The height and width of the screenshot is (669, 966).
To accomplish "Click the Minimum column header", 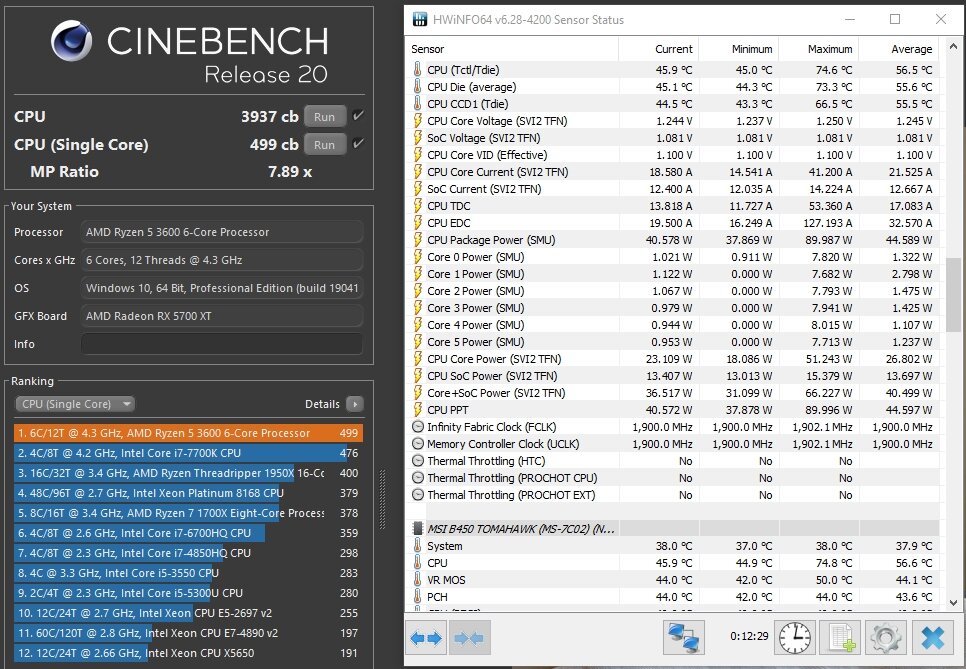I will [739, 49].
